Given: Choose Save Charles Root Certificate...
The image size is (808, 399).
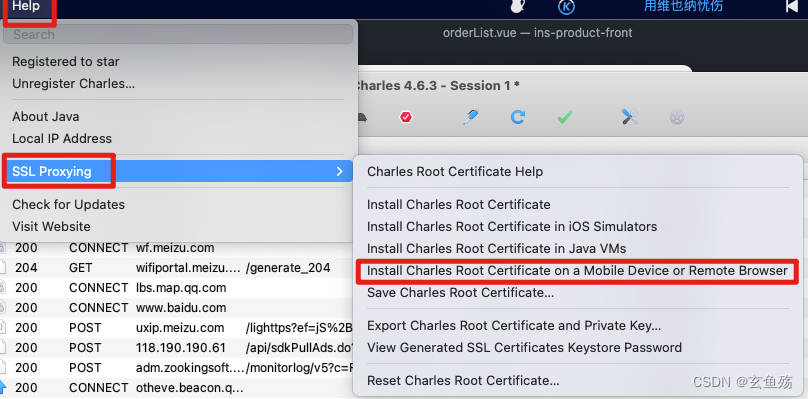Looking at the screenshot, I should tap(460, 293).
